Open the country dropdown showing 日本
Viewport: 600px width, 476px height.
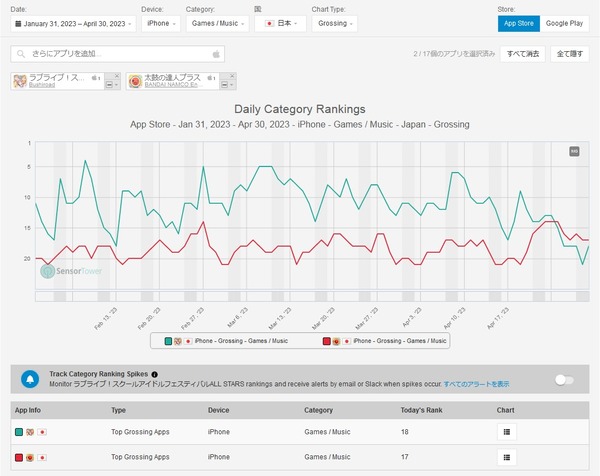[280, 24]
